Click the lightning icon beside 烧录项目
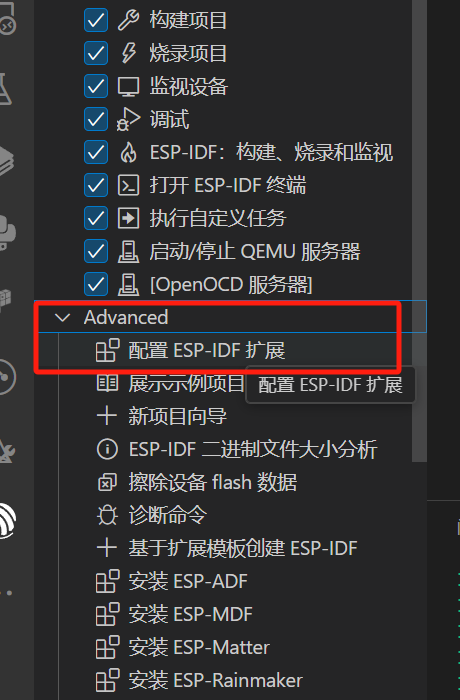Screen dimensions: 460x700 tap(129, 54)
